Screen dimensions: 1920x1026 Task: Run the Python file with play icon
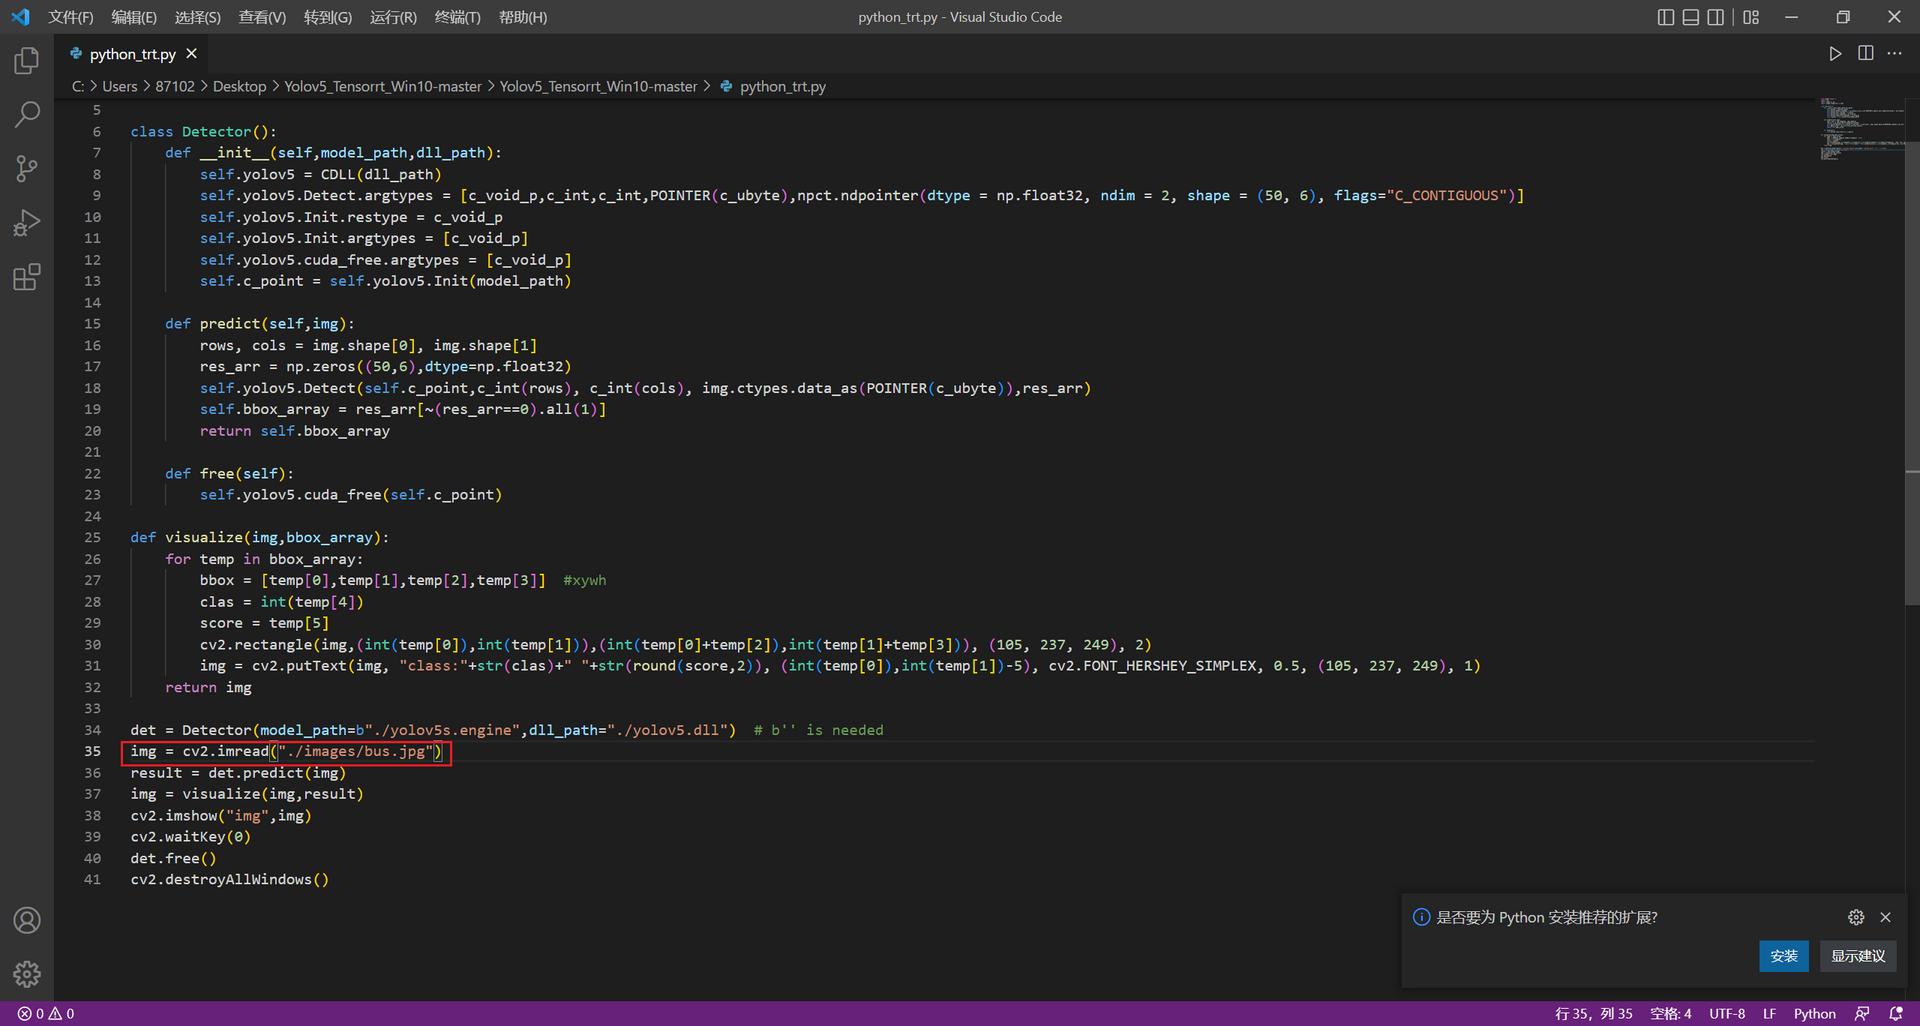tap(1835, 54)
